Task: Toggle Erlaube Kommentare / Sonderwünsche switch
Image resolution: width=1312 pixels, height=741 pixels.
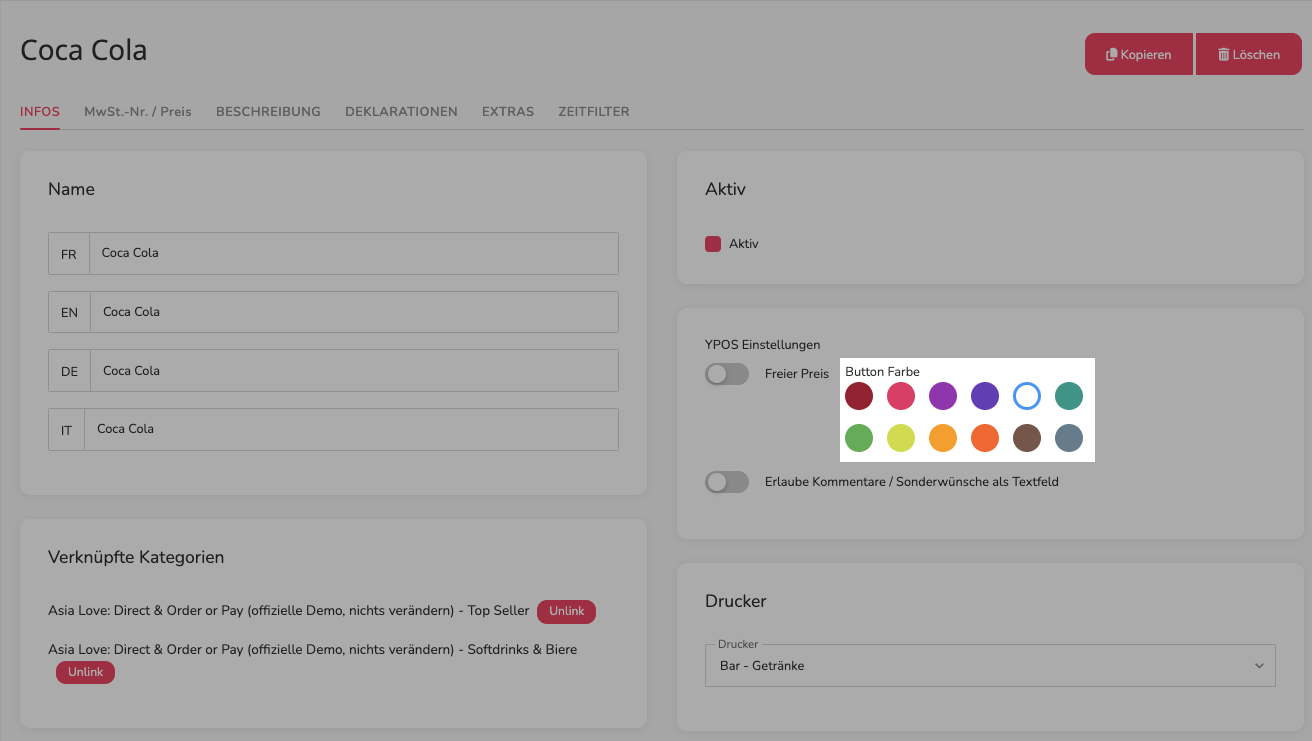Action: pos(727,482)
